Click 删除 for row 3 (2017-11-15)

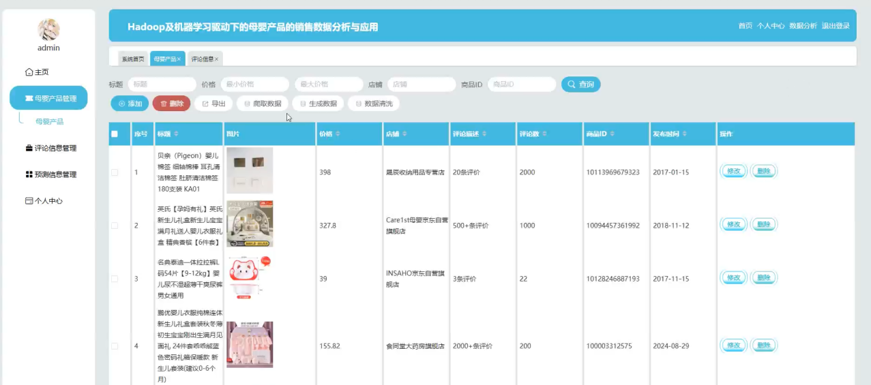click(x=764, y=278)
